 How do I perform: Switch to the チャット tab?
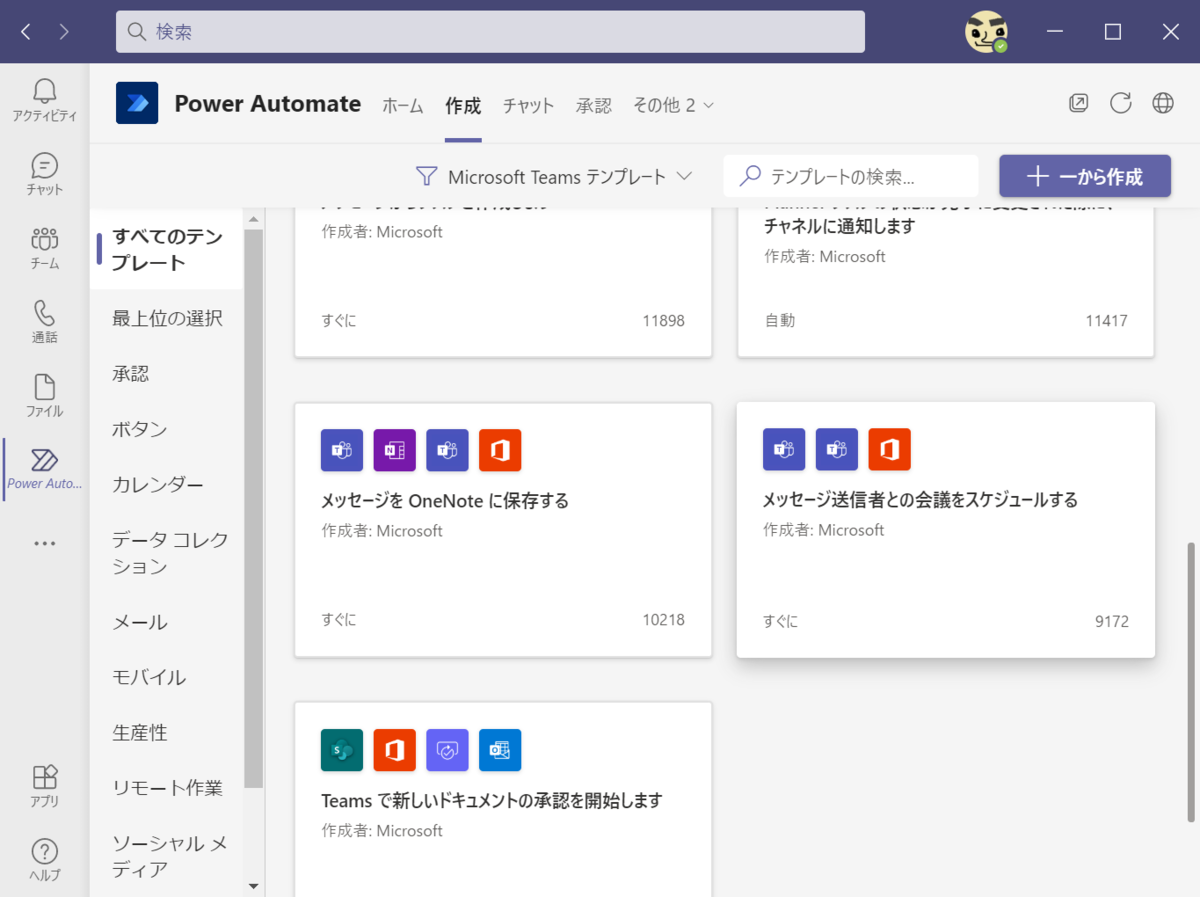[528, 105]
